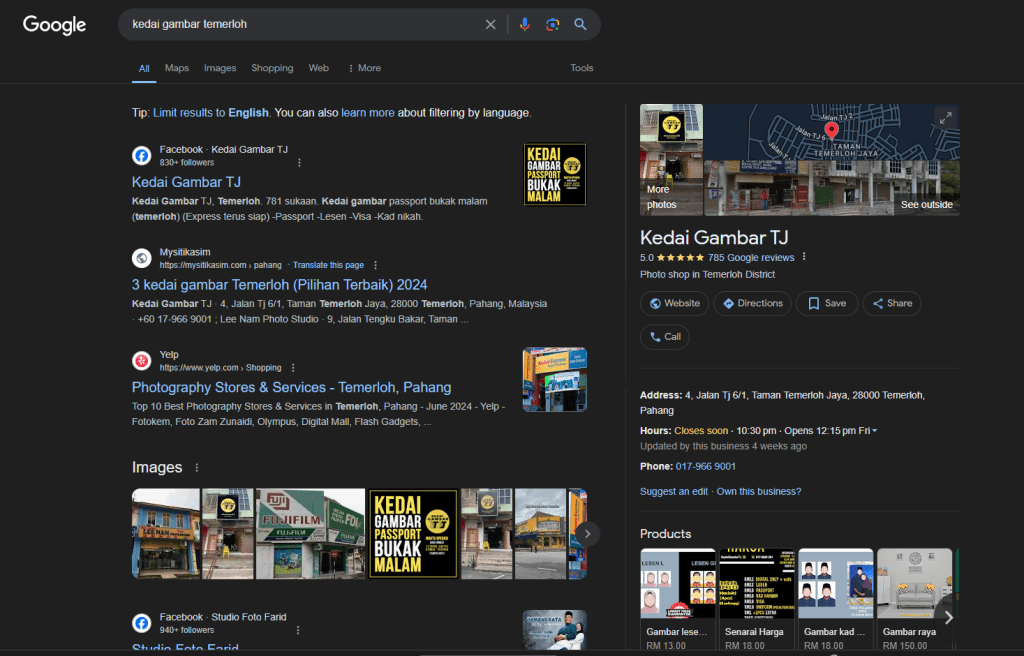Show next products in carousel
This screenshot has height=656, width=1024.
(x=948, y=617)
